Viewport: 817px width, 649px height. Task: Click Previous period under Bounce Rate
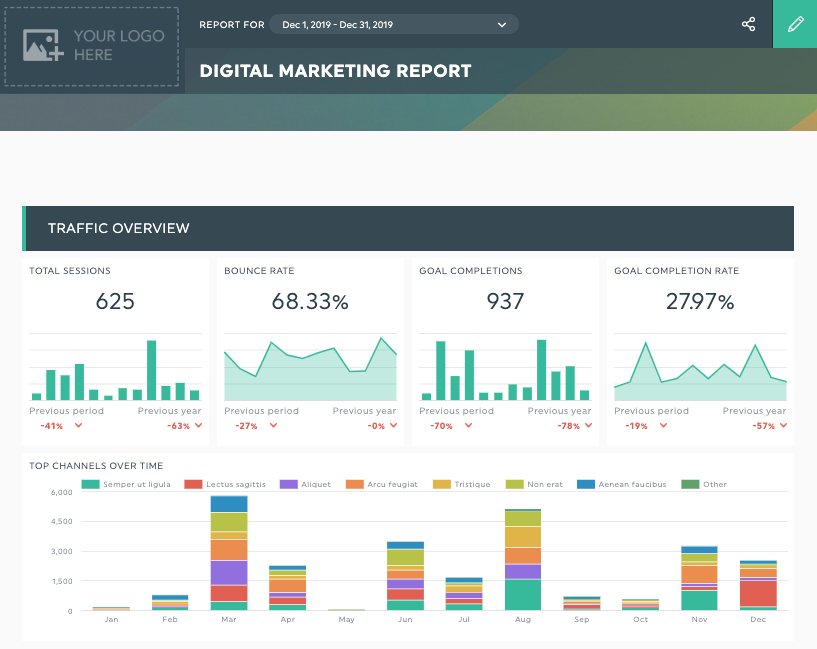261,410
